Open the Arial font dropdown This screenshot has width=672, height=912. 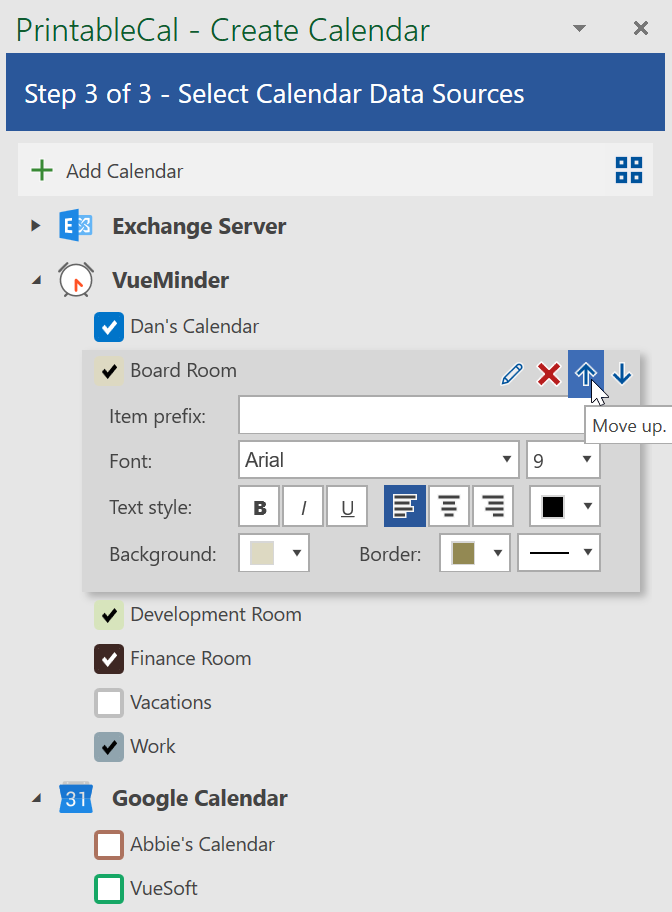click(379, 460)
